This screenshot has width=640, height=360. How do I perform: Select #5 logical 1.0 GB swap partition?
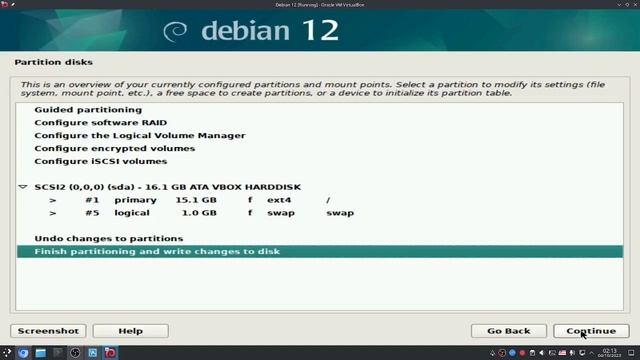pyautogui.click(x=320, y=213)
